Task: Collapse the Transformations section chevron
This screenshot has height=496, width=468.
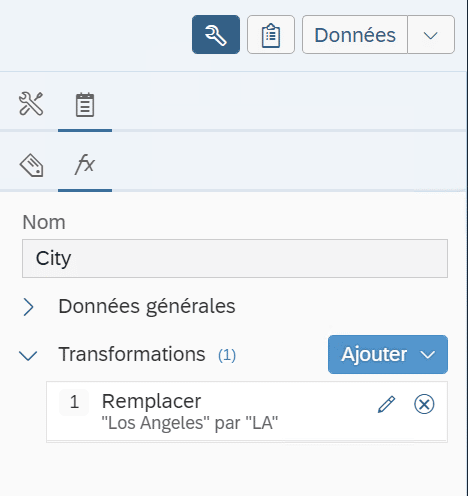Action: coord(28,355)
